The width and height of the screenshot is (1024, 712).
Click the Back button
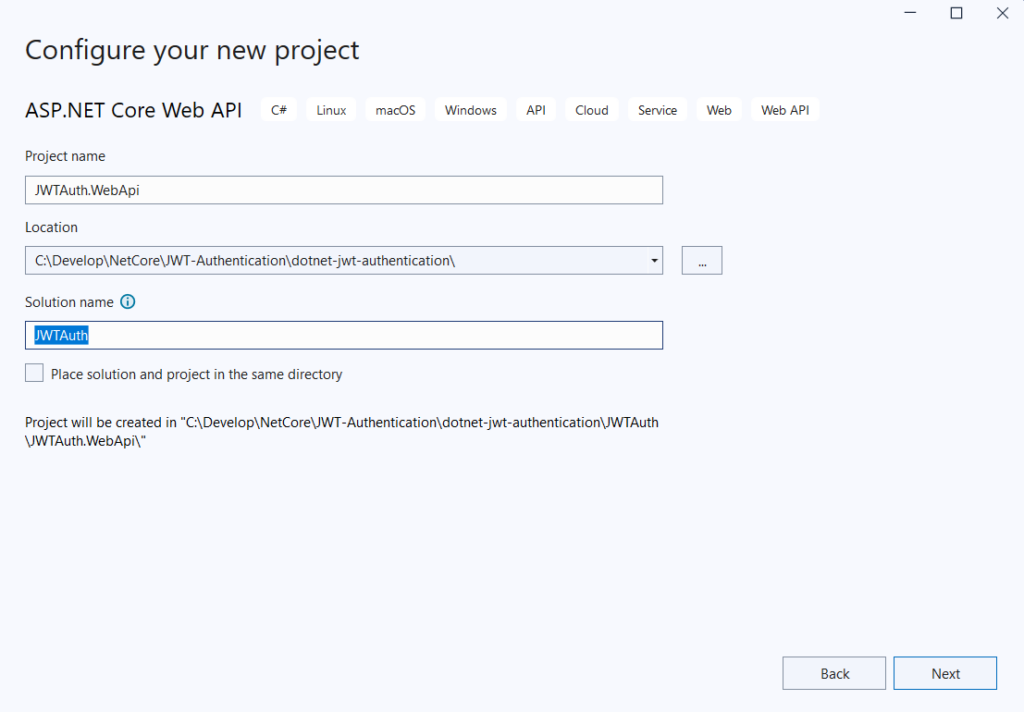click(x=834, y=673)
